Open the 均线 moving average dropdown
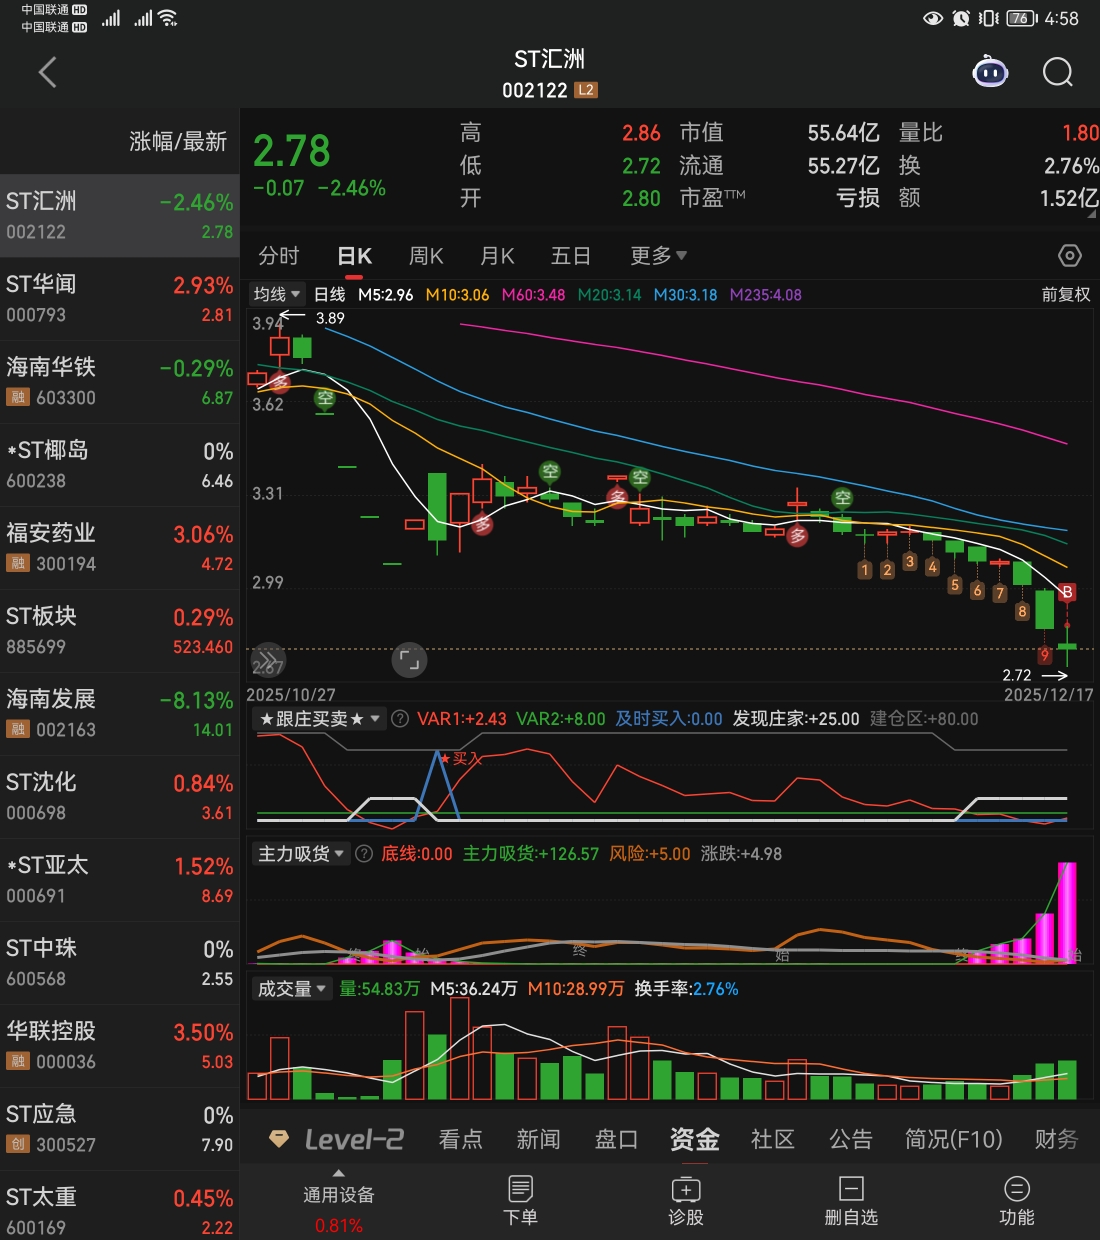Screen dimensions: 1100x1240 [277, 294]
